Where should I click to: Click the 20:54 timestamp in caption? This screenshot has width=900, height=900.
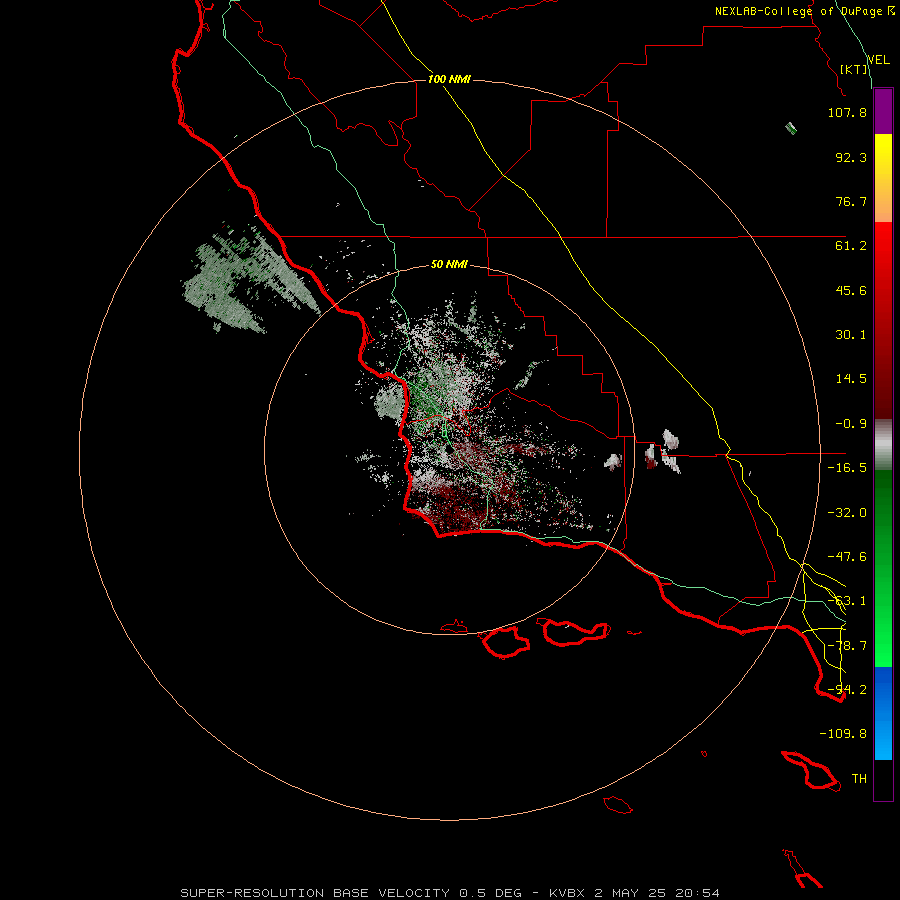[x=698, y=893]
